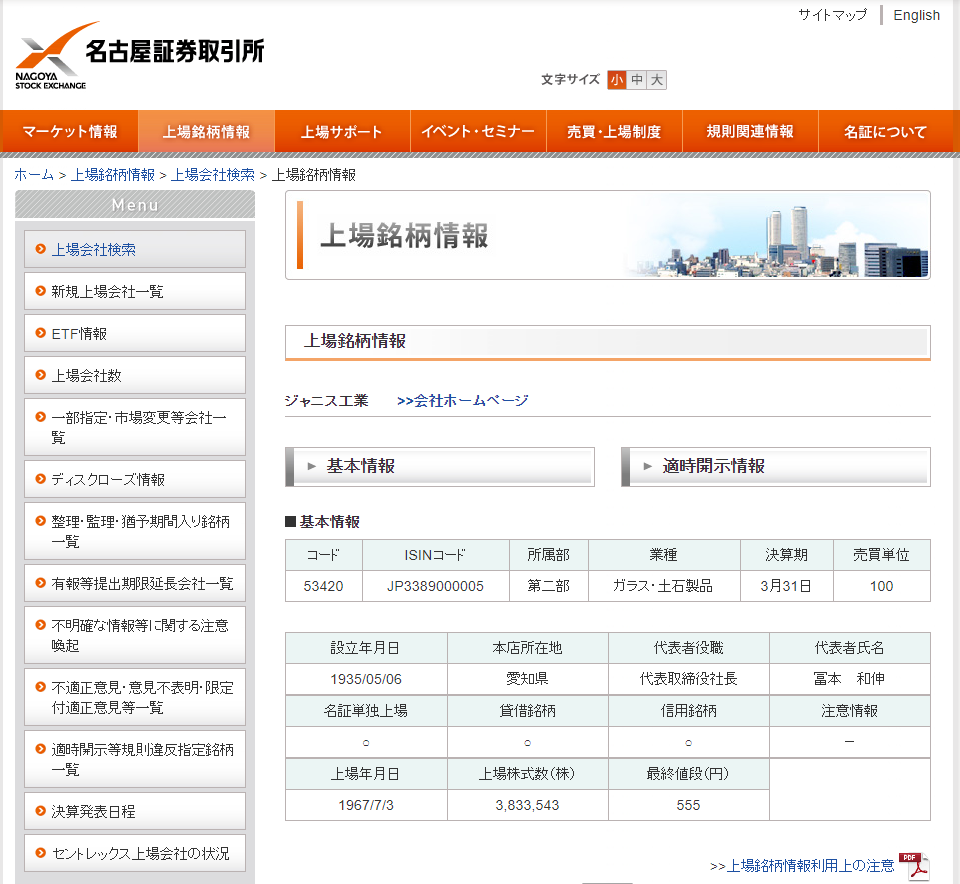Click the 最終値段 value 555
The image size is (960, 884).
tap(688, 806)
